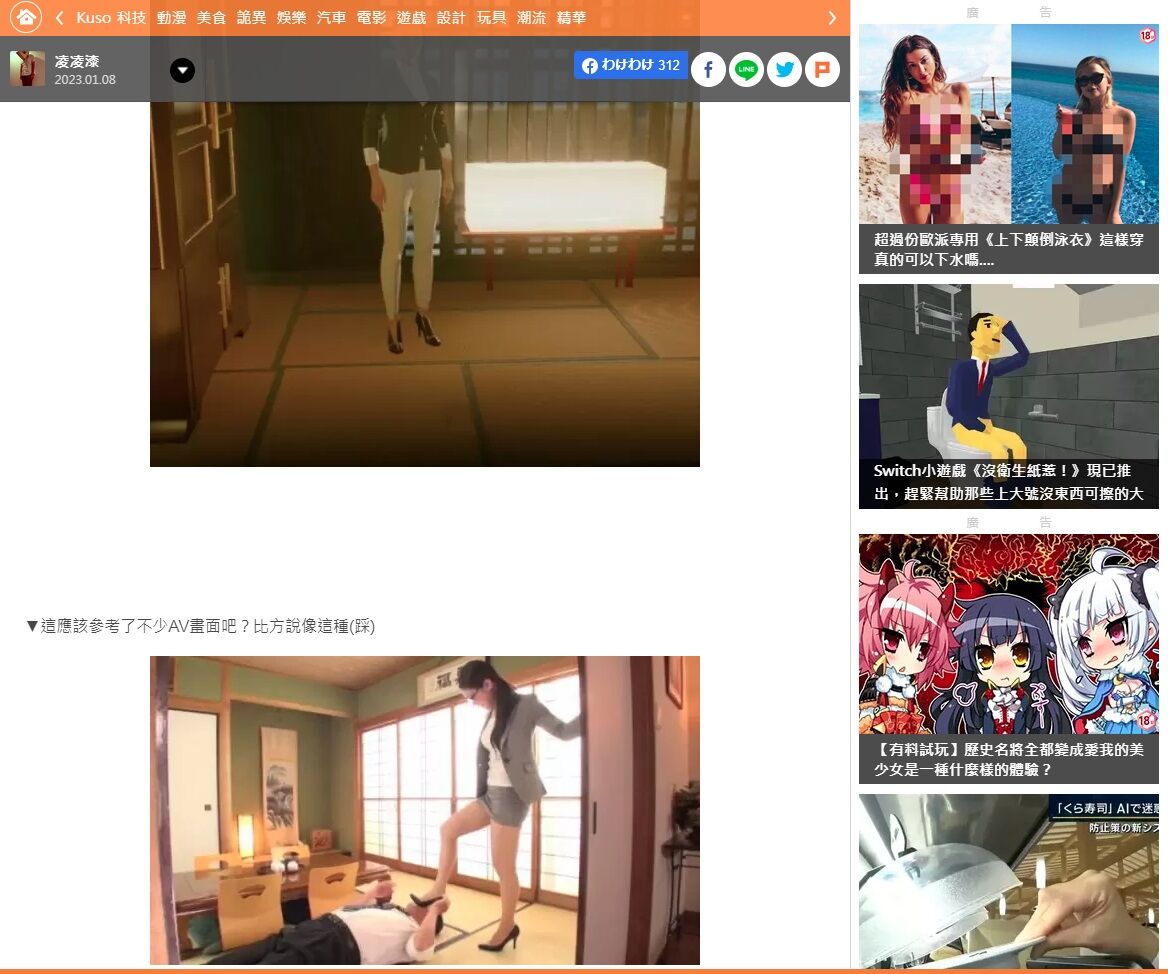Open the 美食 category
Viewport: 1168px width, 974px height.
click(x=212, y=17)
